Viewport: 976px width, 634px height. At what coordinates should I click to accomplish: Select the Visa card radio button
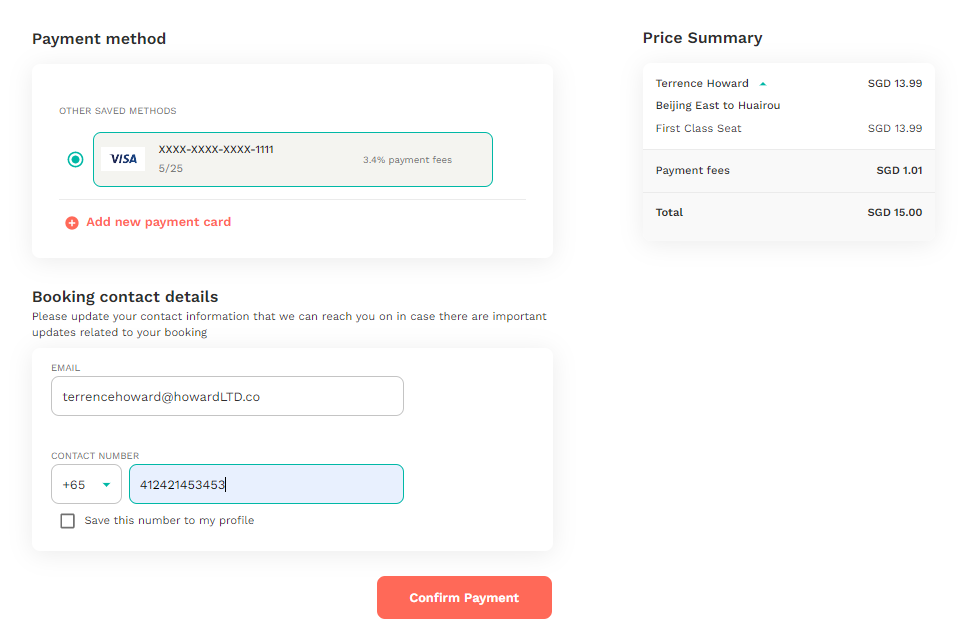(75, 159)
